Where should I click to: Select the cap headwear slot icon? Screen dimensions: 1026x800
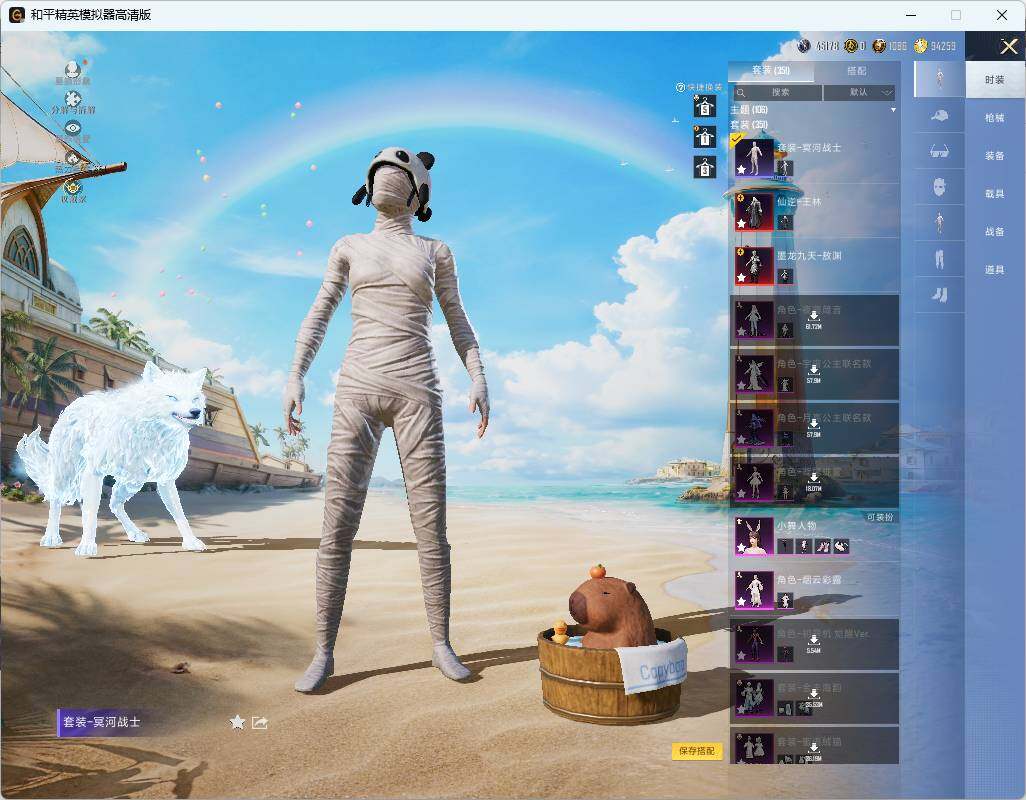(939, 116)
